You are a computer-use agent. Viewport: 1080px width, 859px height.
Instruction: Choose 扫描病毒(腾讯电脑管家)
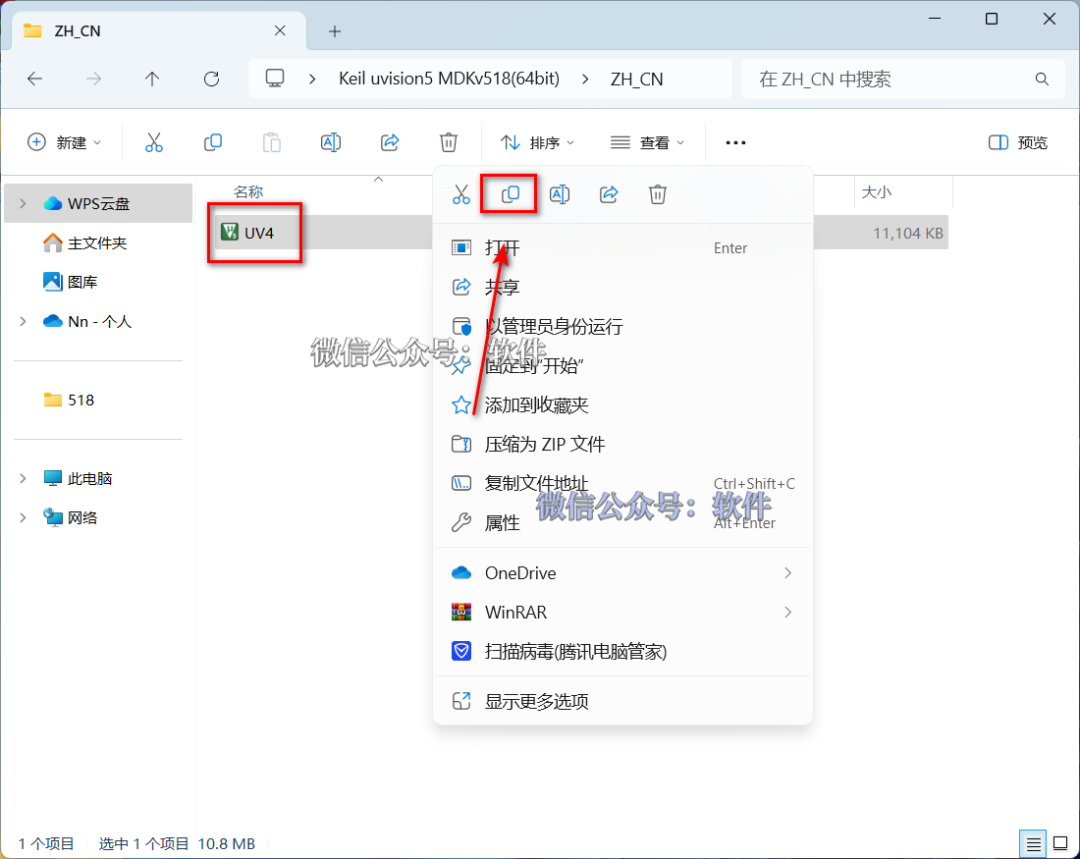623,652
